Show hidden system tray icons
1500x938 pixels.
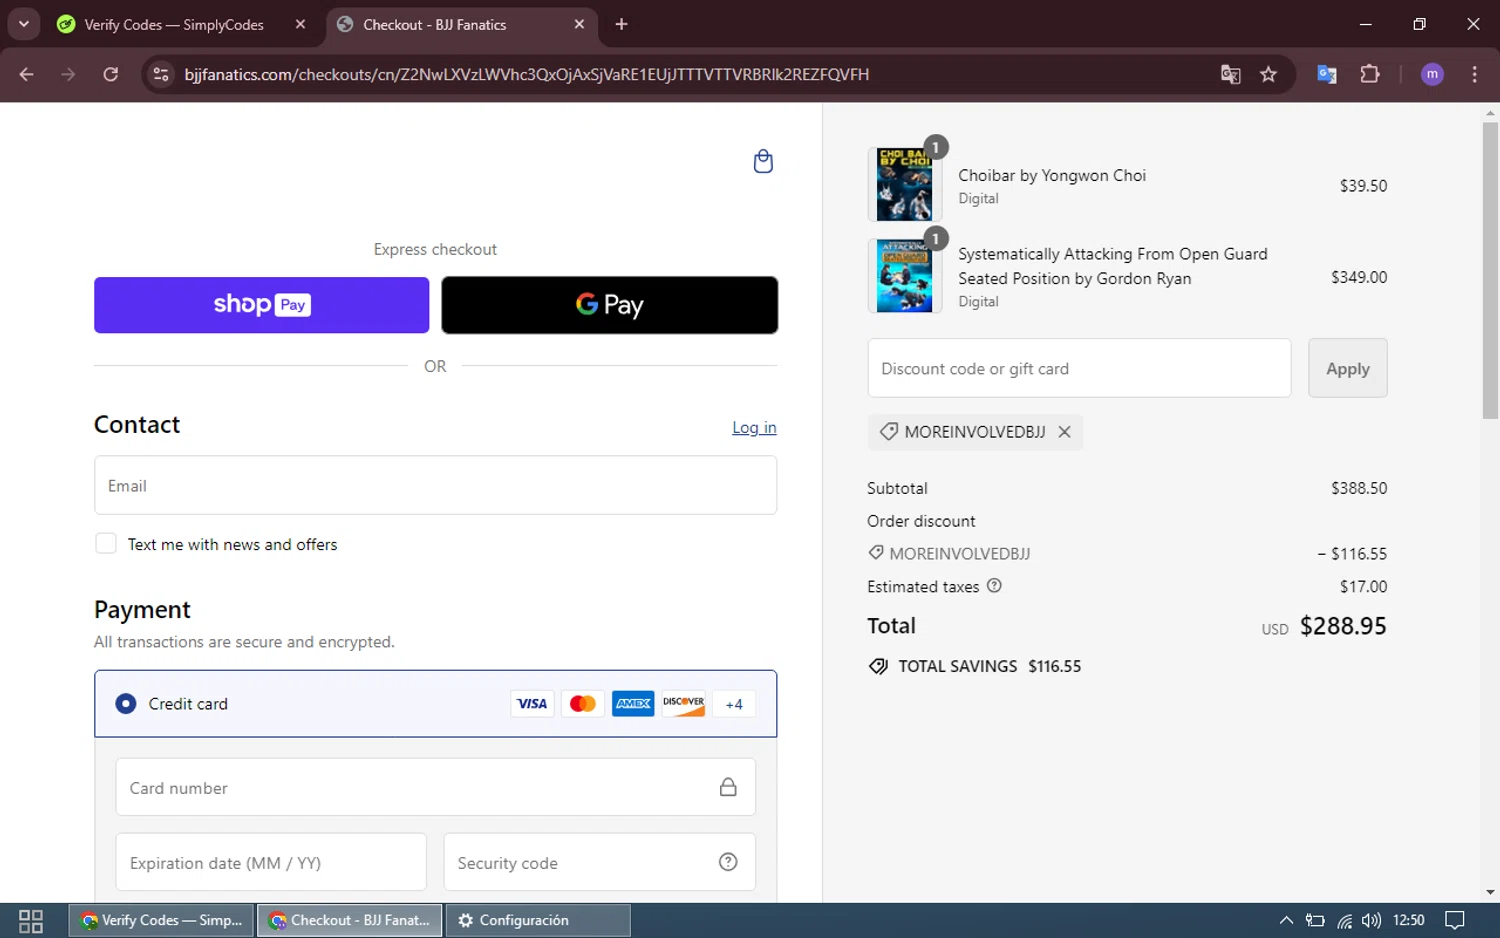click(1286, 920)
